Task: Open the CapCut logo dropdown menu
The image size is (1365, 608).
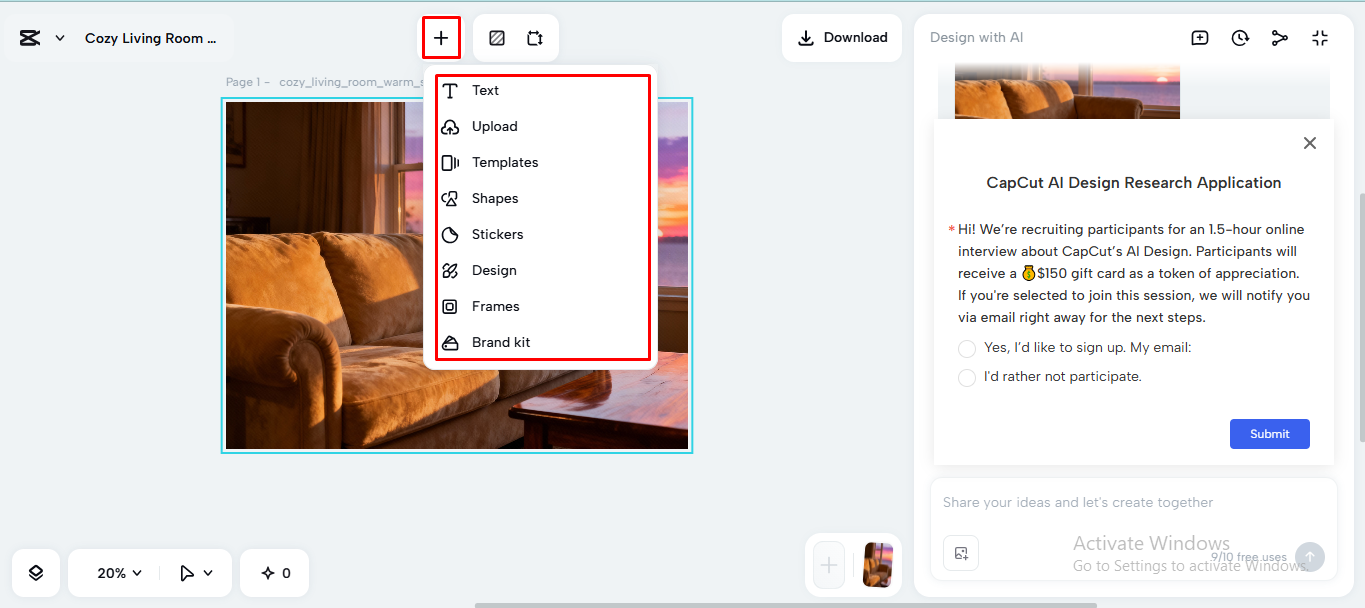Action: click(41, 37)
